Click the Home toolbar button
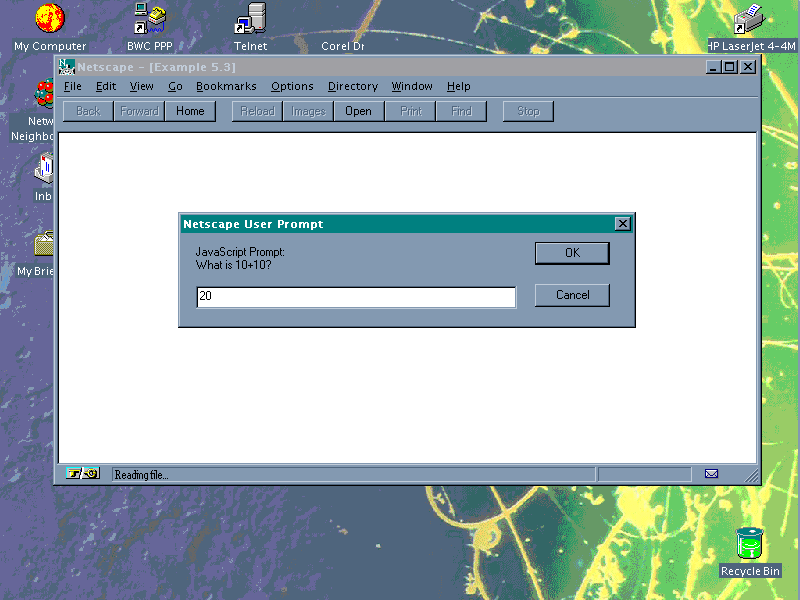 [190, 111]
